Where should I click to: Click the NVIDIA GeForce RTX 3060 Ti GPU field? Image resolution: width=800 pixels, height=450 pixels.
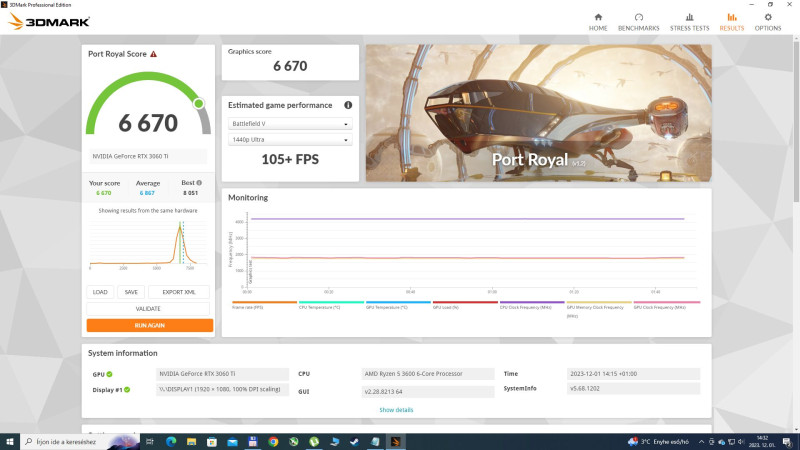[222, 374]
